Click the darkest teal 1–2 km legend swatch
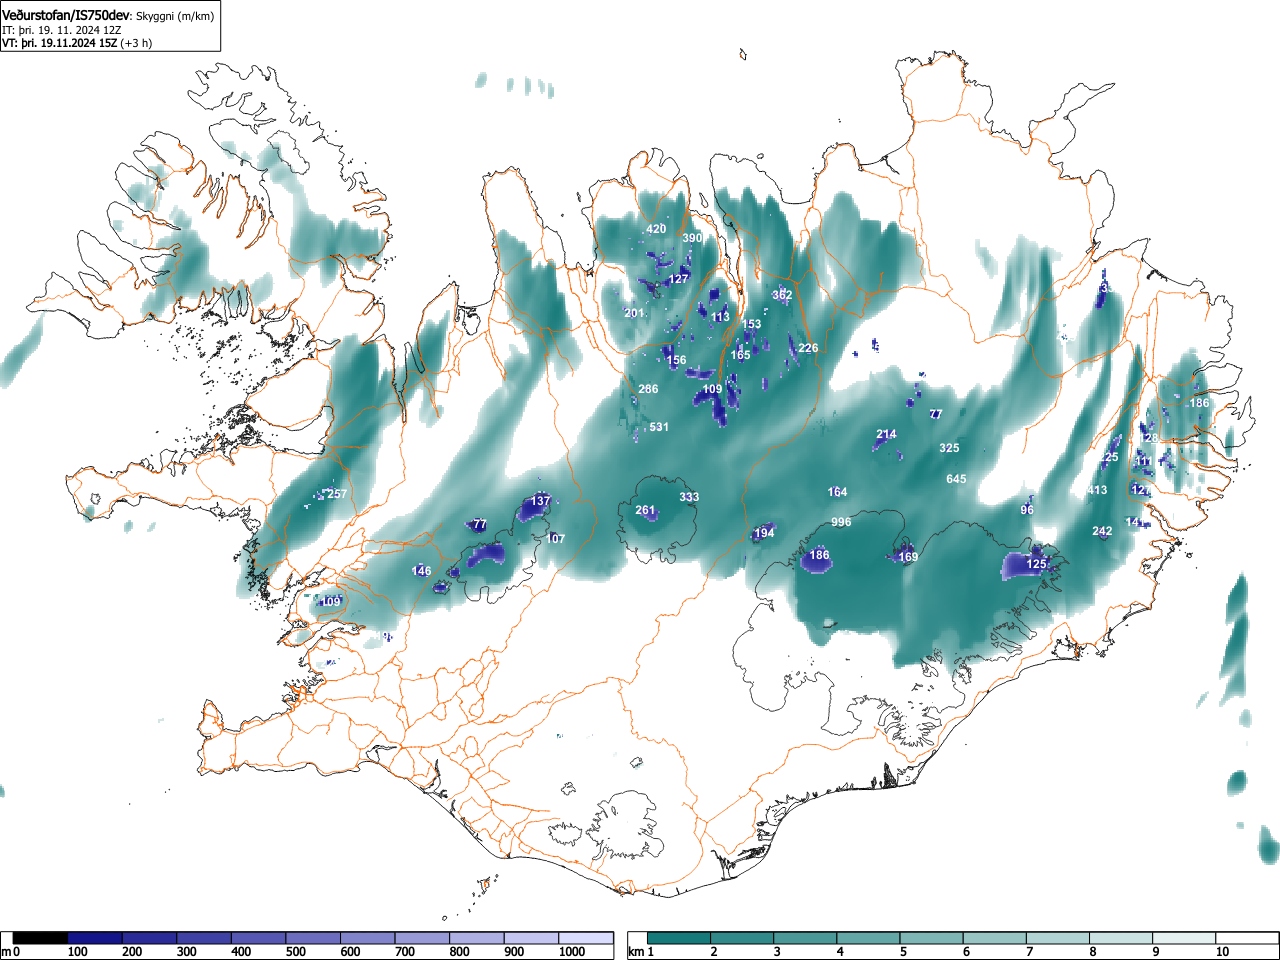 [679, 938]
